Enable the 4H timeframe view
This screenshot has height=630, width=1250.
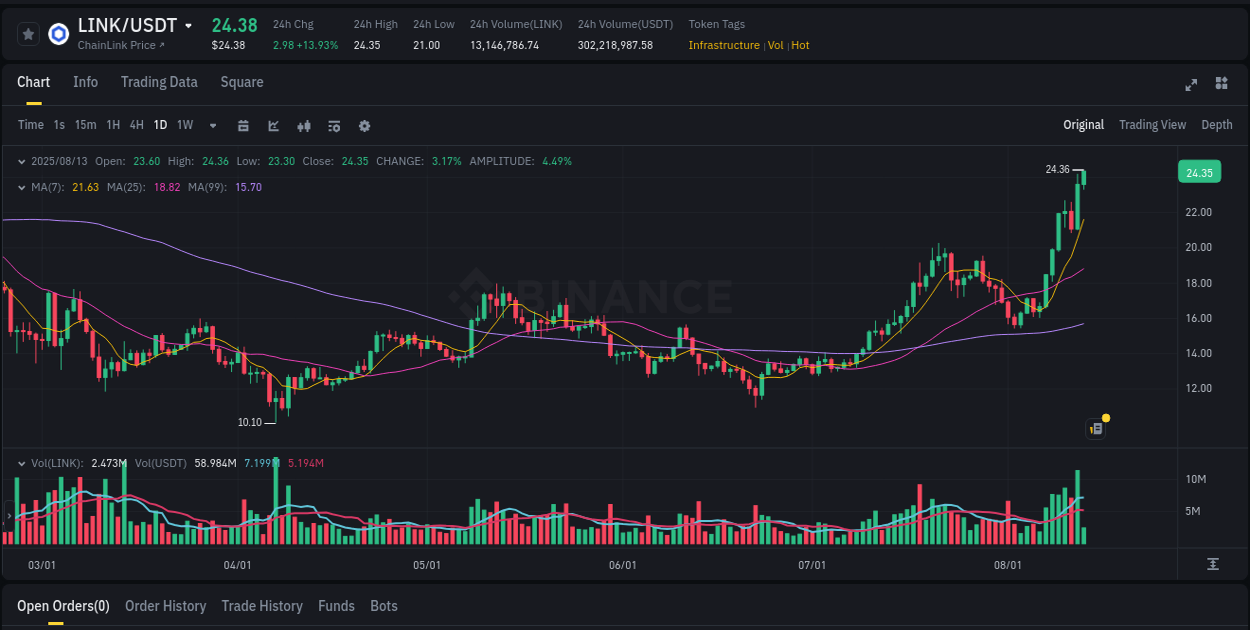(x=136, y=125)
